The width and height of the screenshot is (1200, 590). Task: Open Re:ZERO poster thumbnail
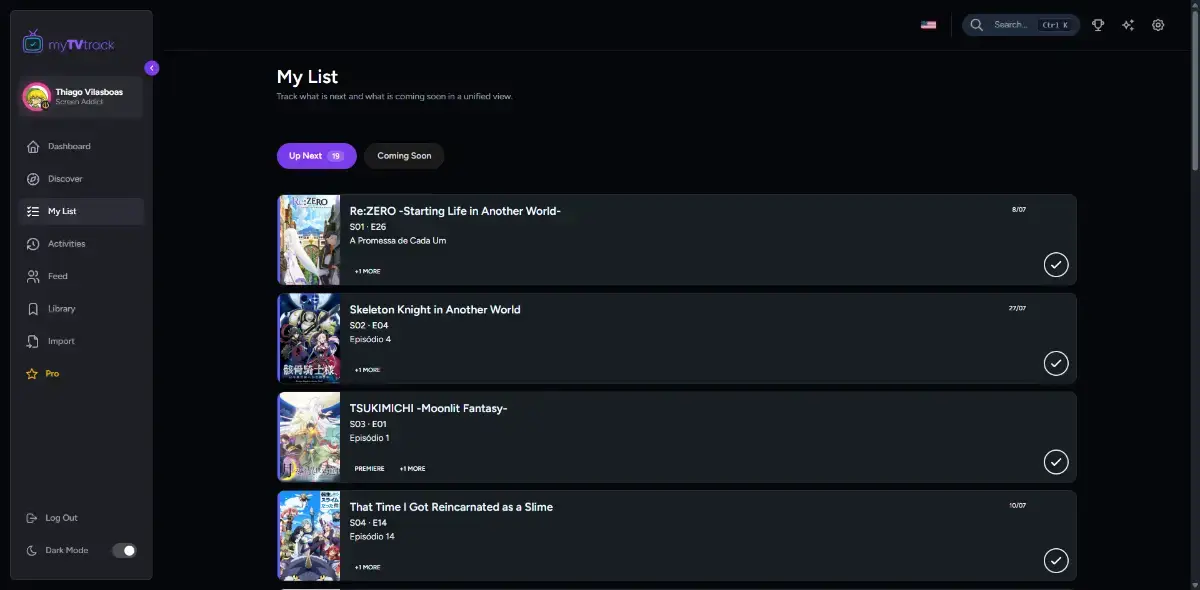(309, 240)
